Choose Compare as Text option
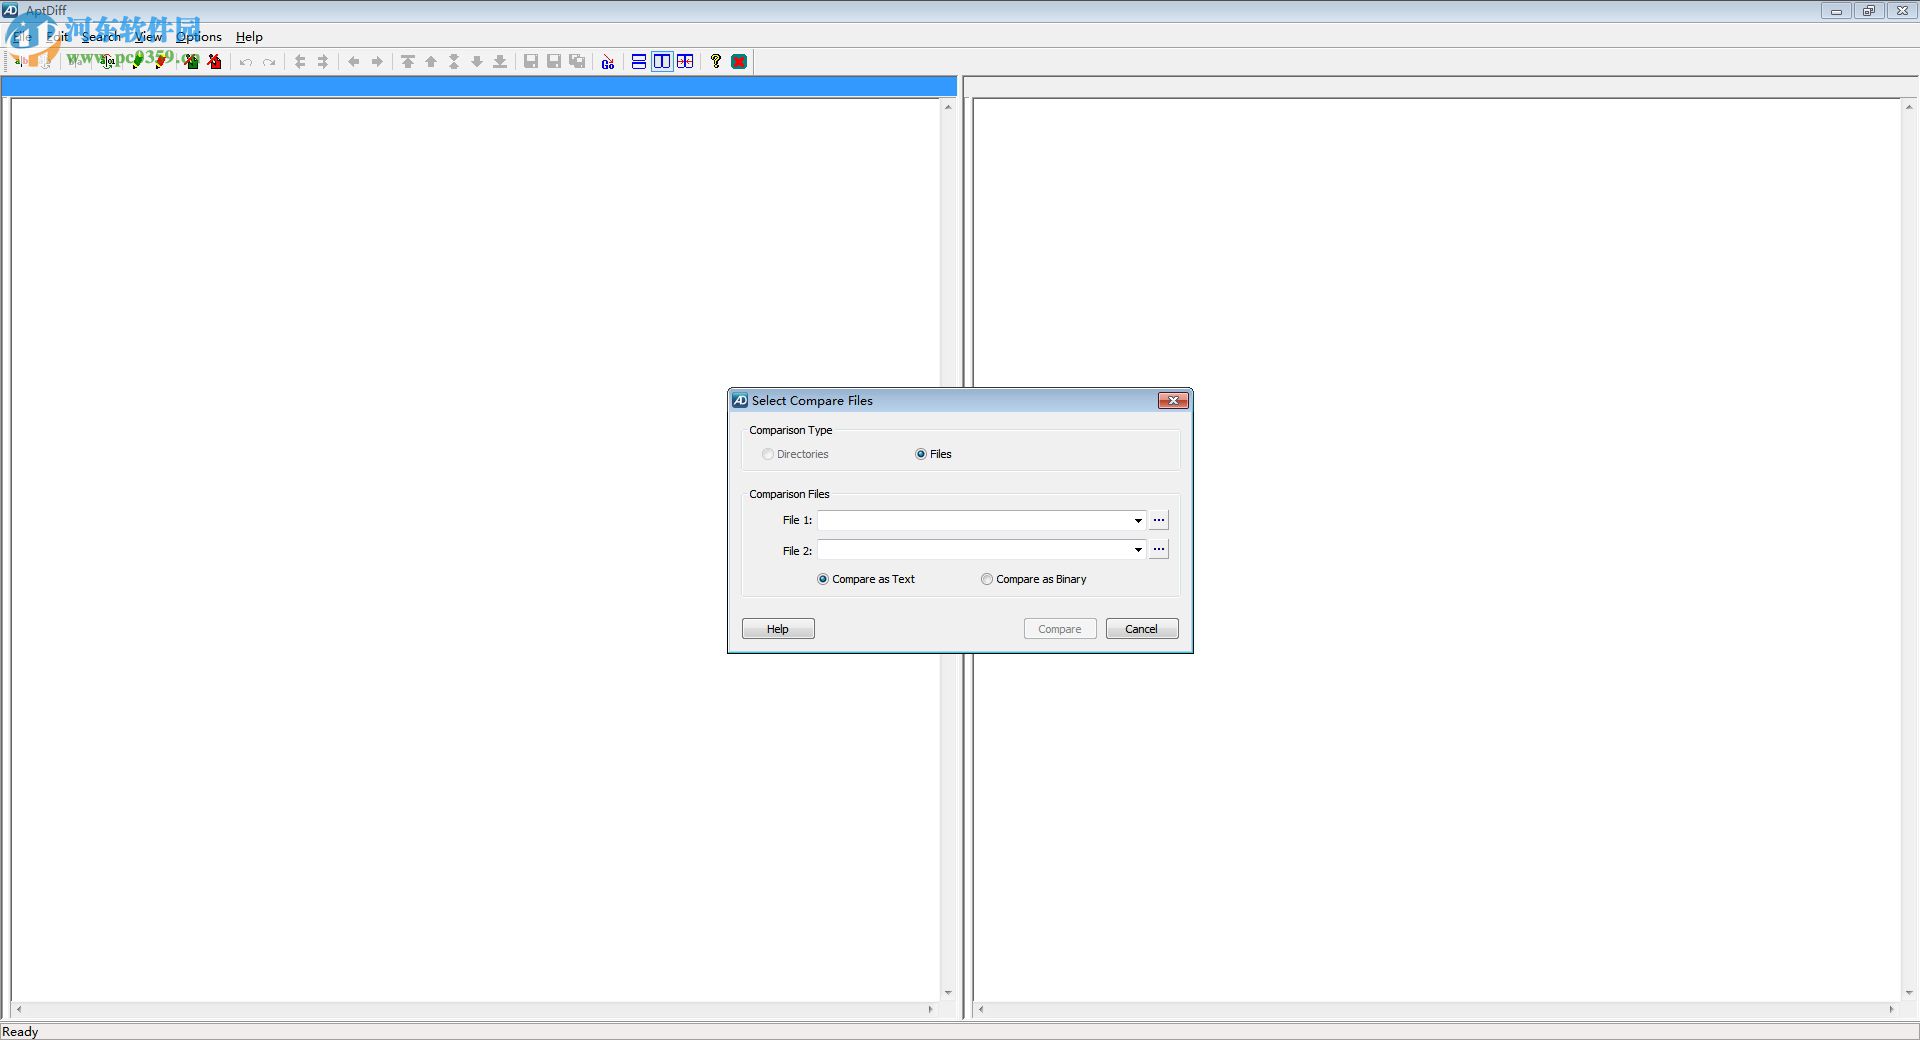Viewport: 1920px width, 1040px height. [x=866, y=579]
